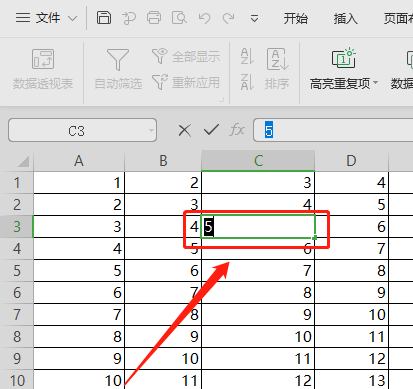The height and width of the screenshot is (389, 413).
Task: Click the Save icon in quick toolbar
Action: click(x=104, y=18)
